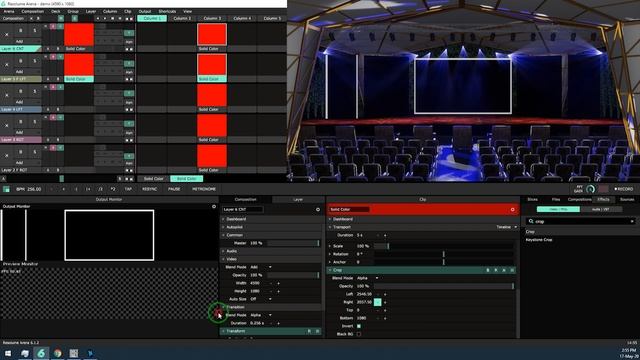Adjust the Crop Opacity slider
Image resolution: width=640 pixels, height=360 pixels.
tap(444, 286)
